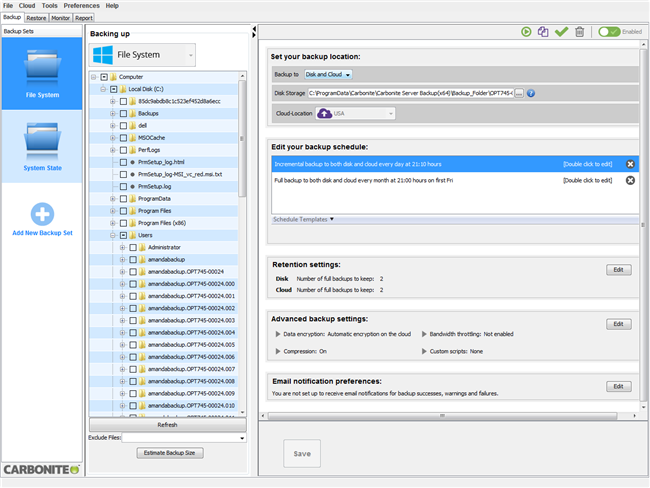The height and width of the screenshot is (488, 650).
Task: Switch to the Restore tab
Action: 36,17
